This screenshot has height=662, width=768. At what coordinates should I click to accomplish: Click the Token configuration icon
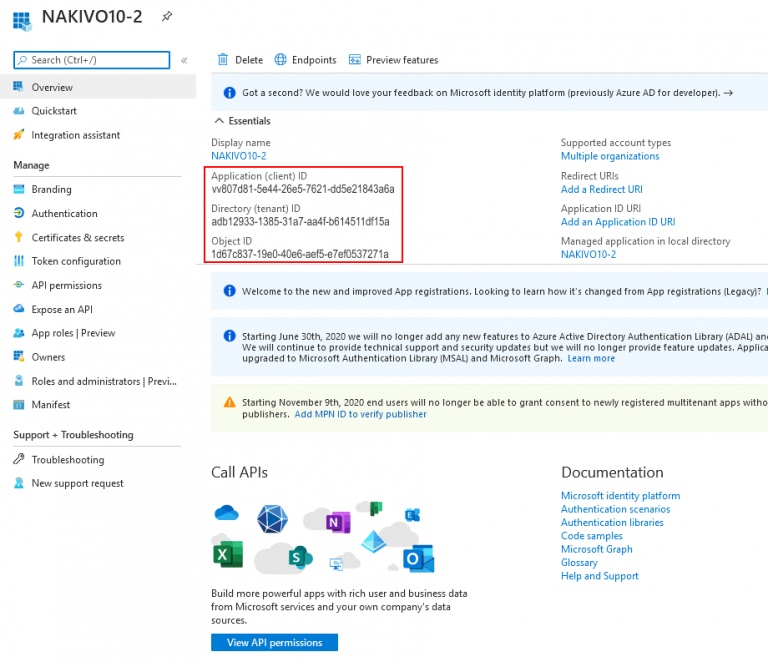coord(19,261)
